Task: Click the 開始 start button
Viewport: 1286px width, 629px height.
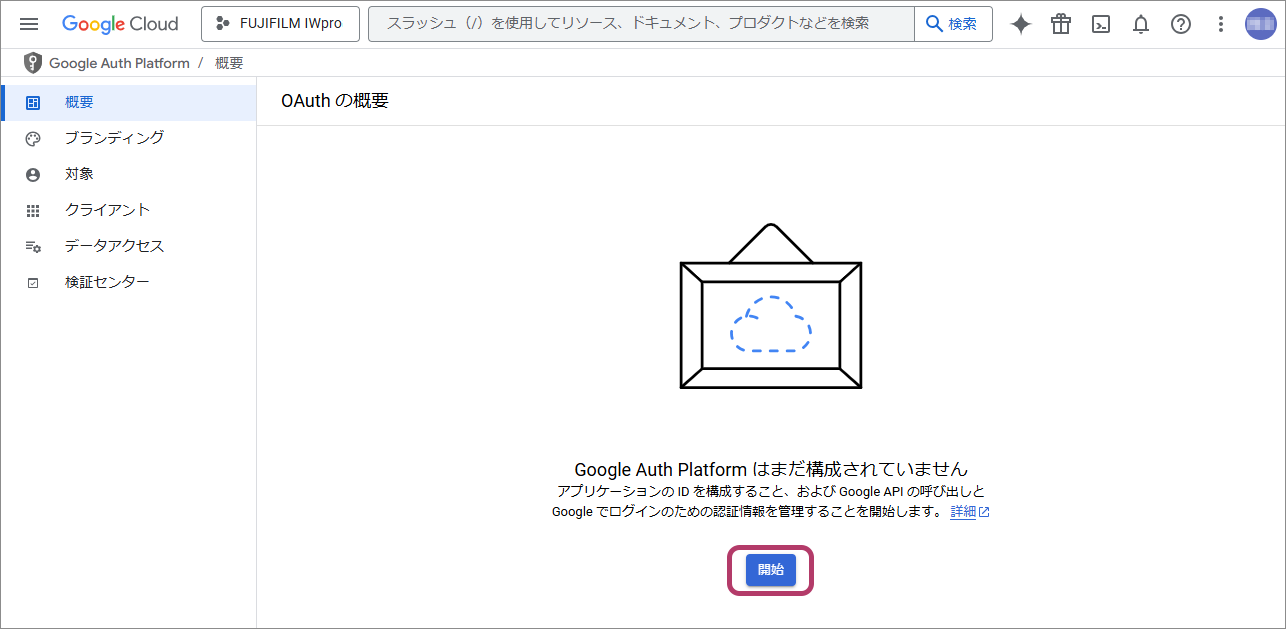Action: [770, 570]
